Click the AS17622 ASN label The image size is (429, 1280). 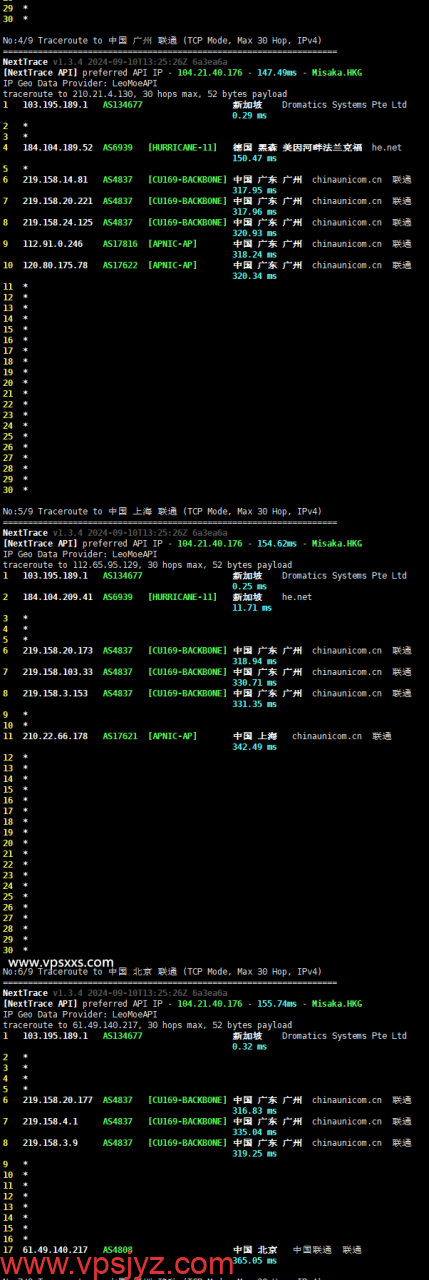[120, 265]
